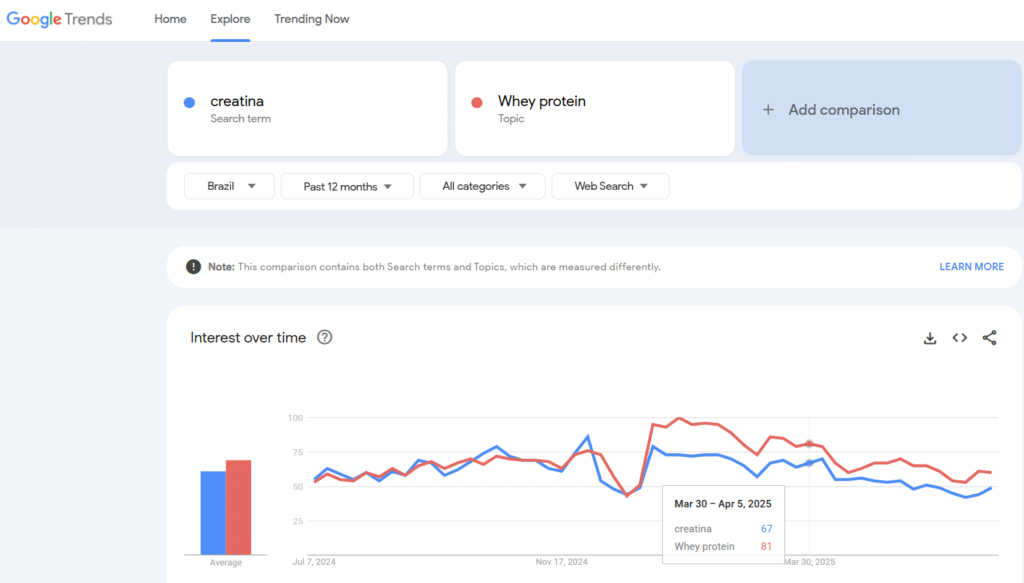Click the plus icon for comparison
This screenshot has height=583, width=1024.
[768, 110]
